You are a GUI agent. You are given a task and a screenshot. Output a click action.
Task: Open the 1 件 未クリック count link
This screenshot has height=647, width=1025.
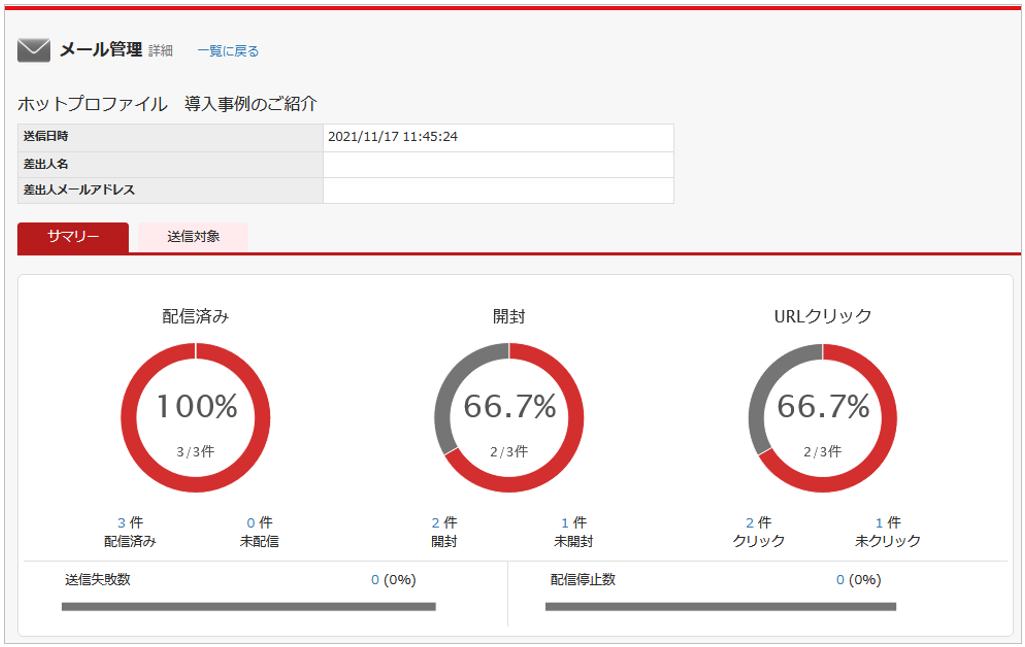coord(879,522)
